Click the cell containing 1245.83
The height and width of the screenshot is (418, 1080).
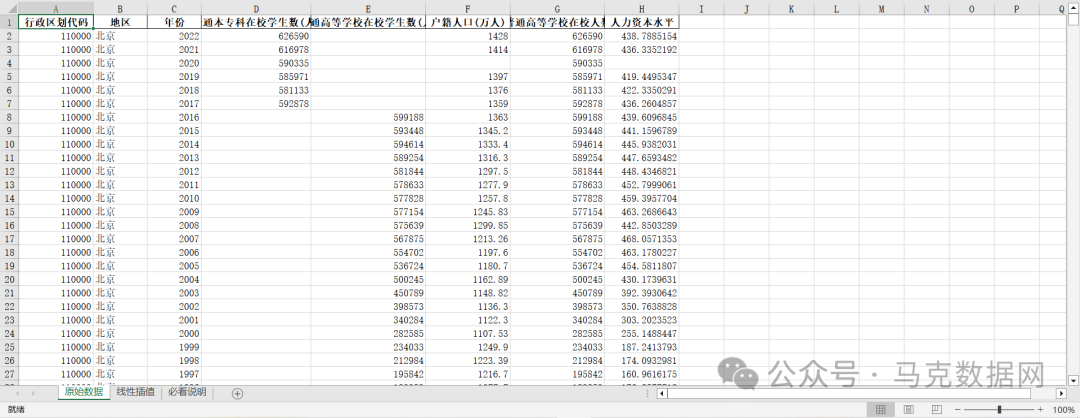point(468,211)
